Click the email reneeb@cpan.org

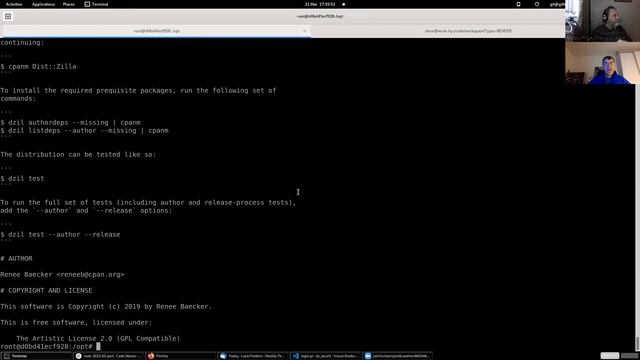90,275
